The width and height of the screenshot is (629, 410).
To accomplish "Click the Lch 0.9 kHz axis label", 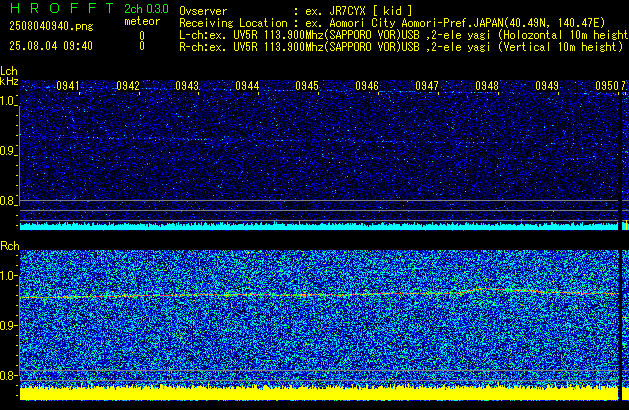I will click(x=8, y=151).
